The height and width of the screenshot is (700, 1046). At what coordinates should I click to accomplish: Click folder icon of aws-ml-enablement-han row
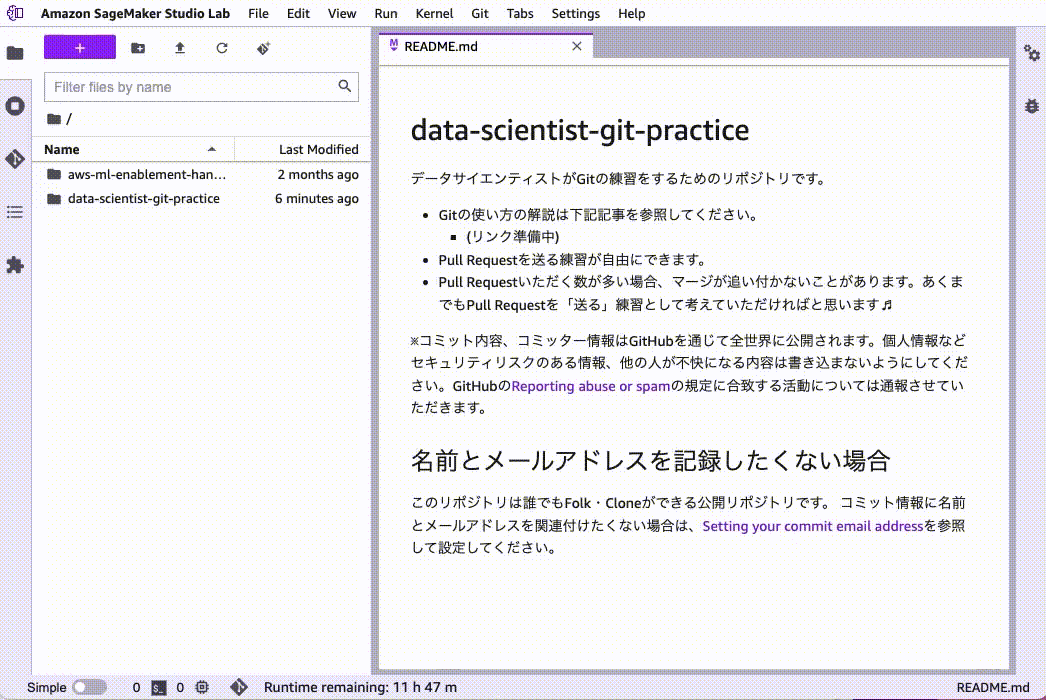[x=54, y=174]
